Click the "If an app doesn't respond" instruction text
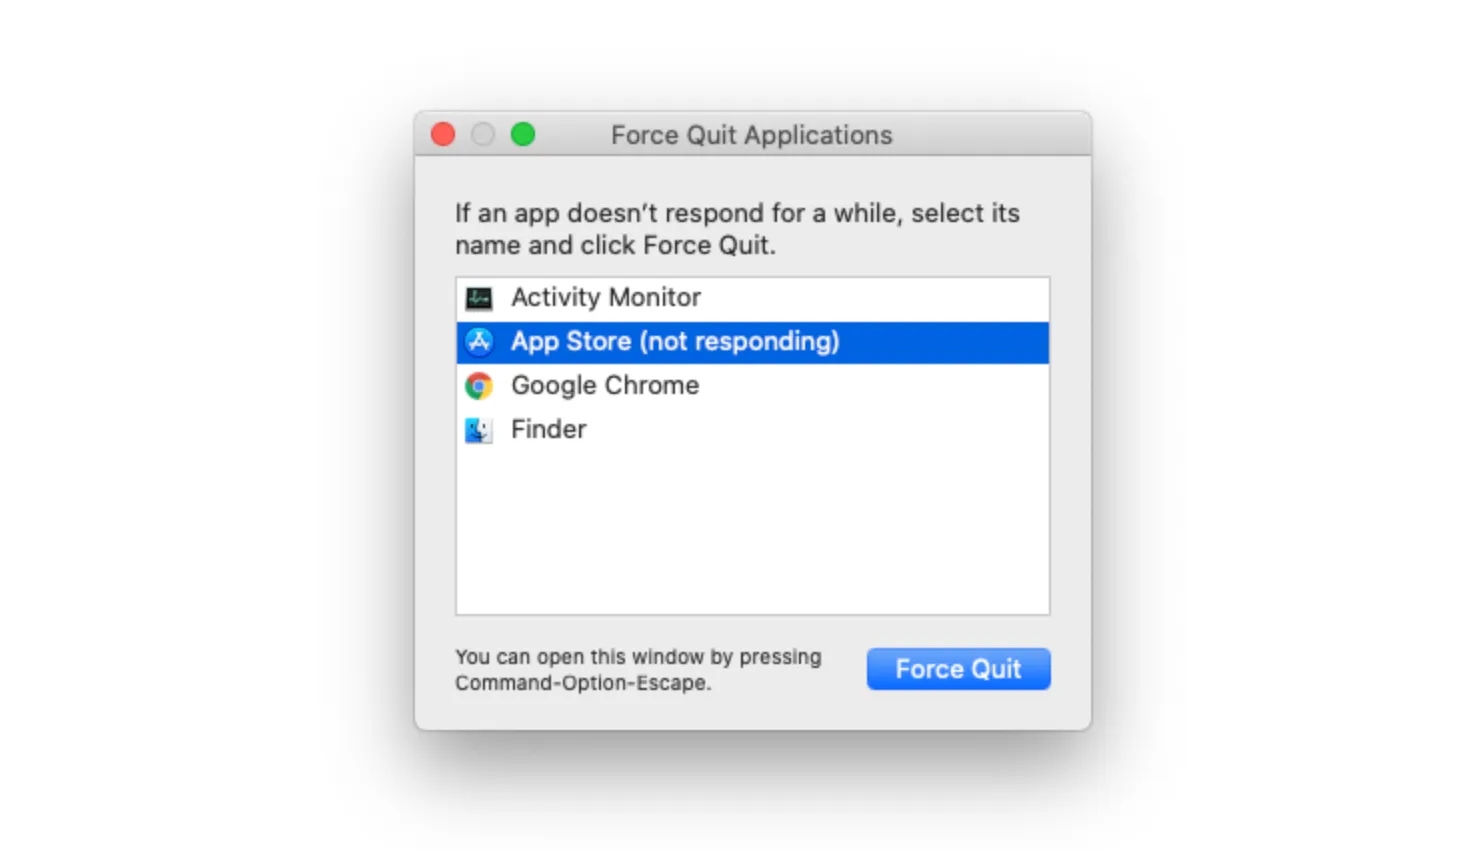This screenshot has width=1482, height=852. pos(737,213)
